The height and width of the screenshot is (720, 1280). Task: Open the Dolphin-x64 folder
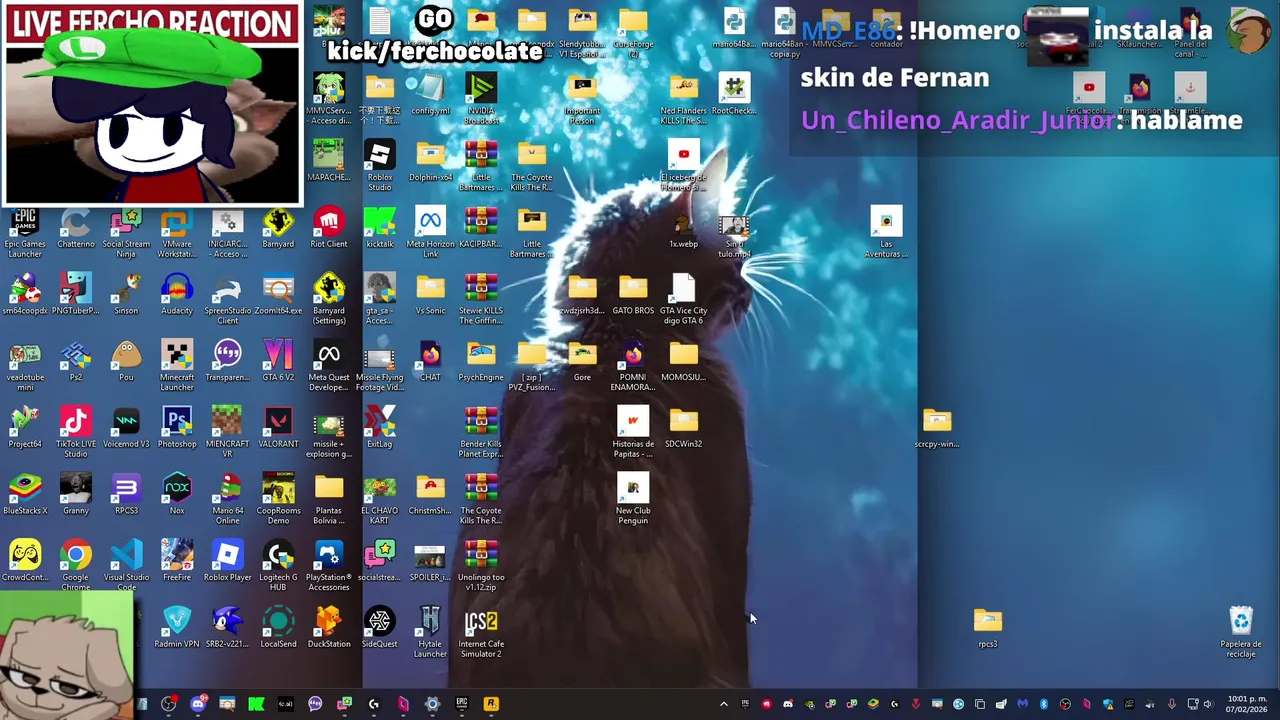pos(430,162)
